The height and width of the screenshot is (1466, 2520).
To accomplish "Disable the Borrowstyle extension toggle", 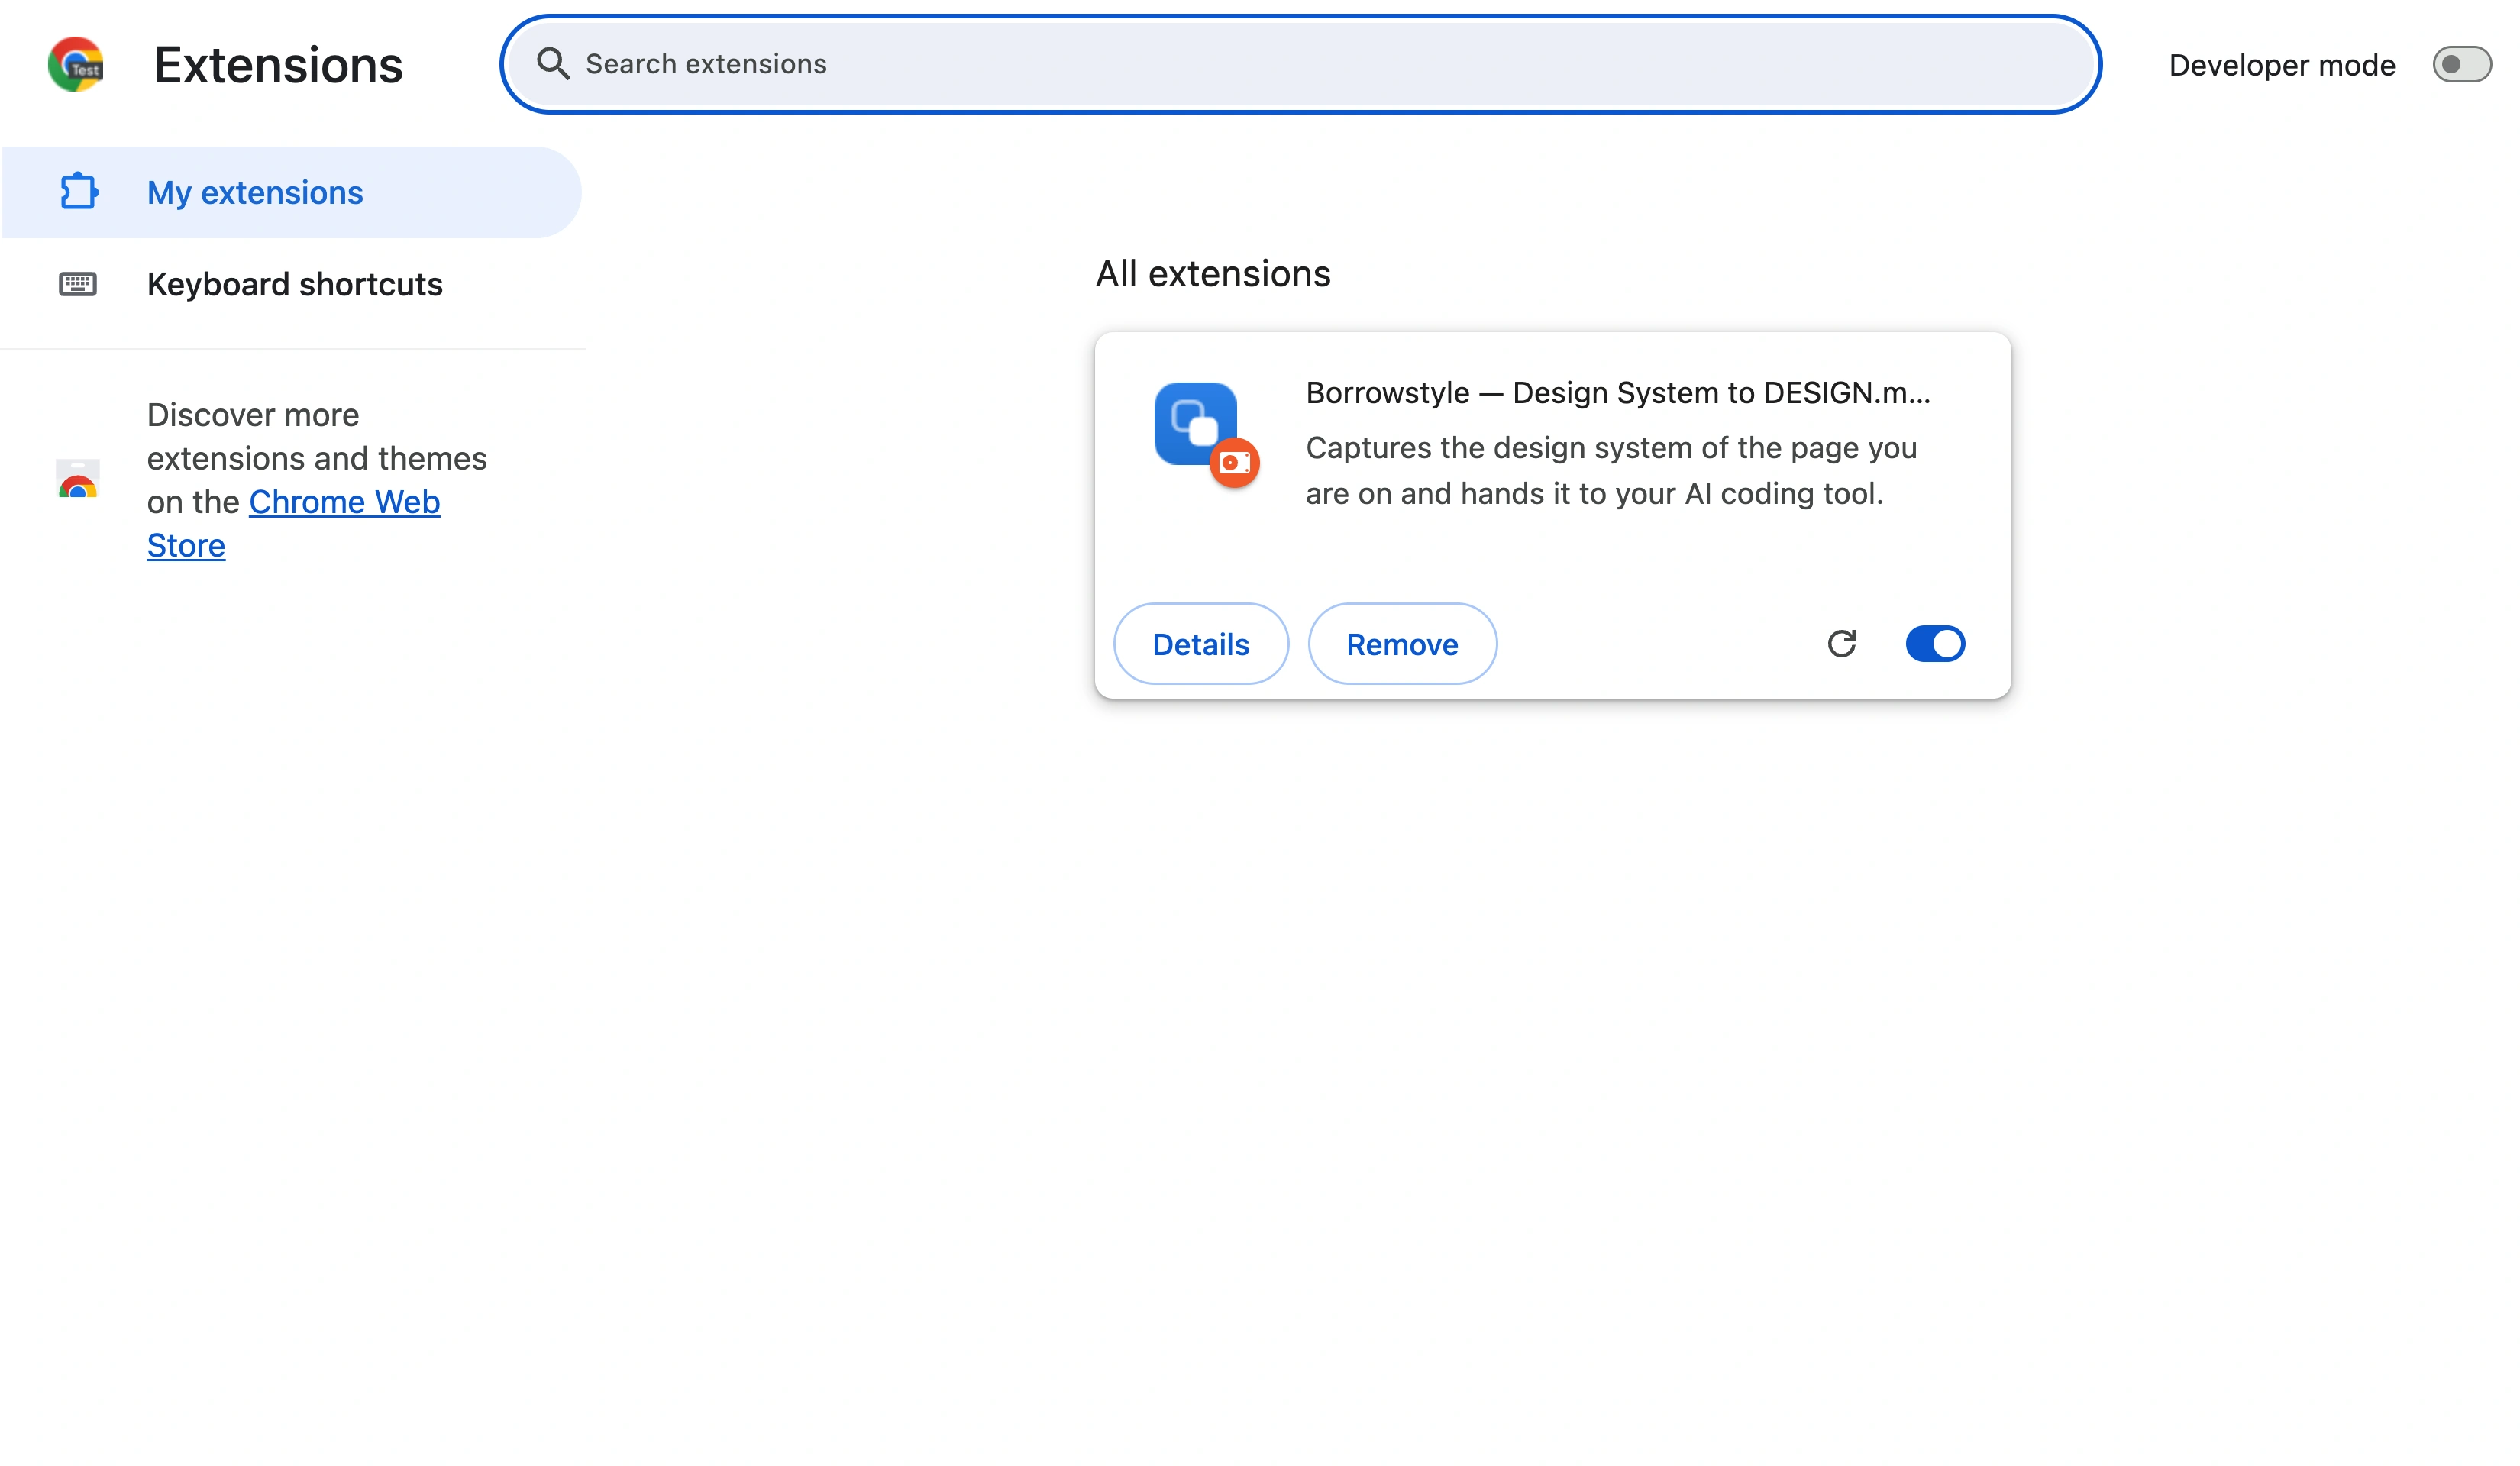I will pos(1935,644).
